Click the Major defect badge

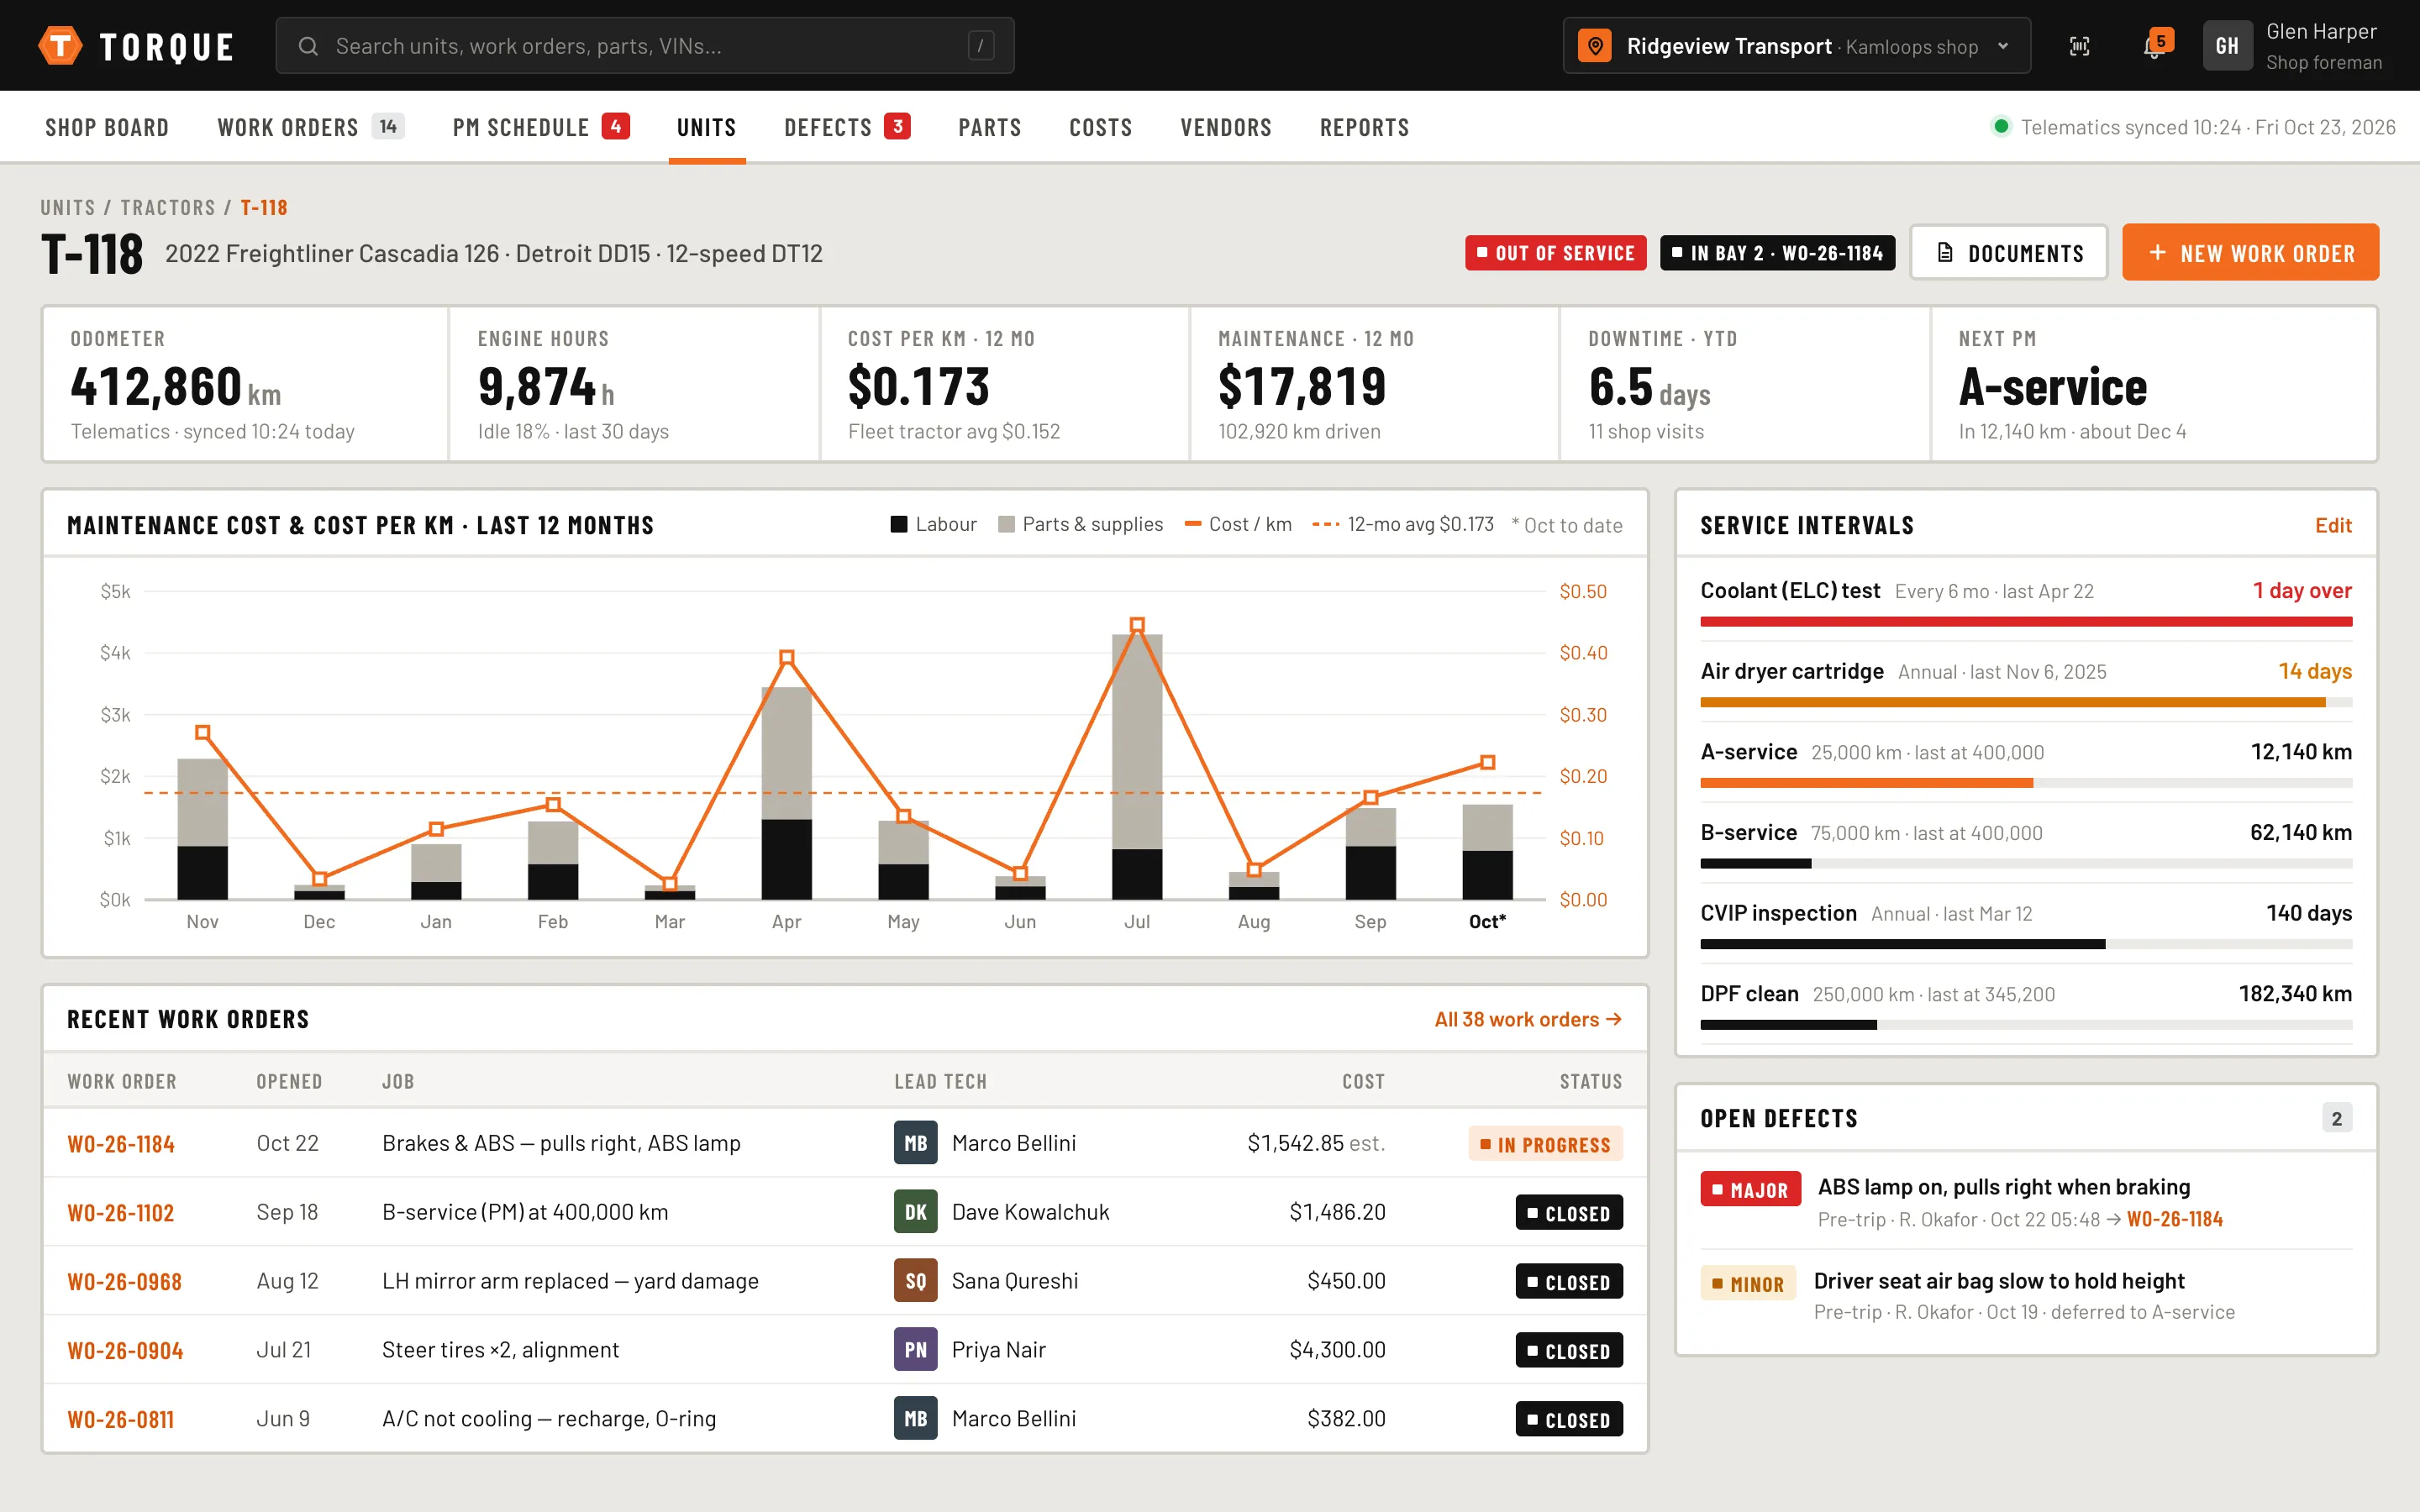point(1750,1189)
